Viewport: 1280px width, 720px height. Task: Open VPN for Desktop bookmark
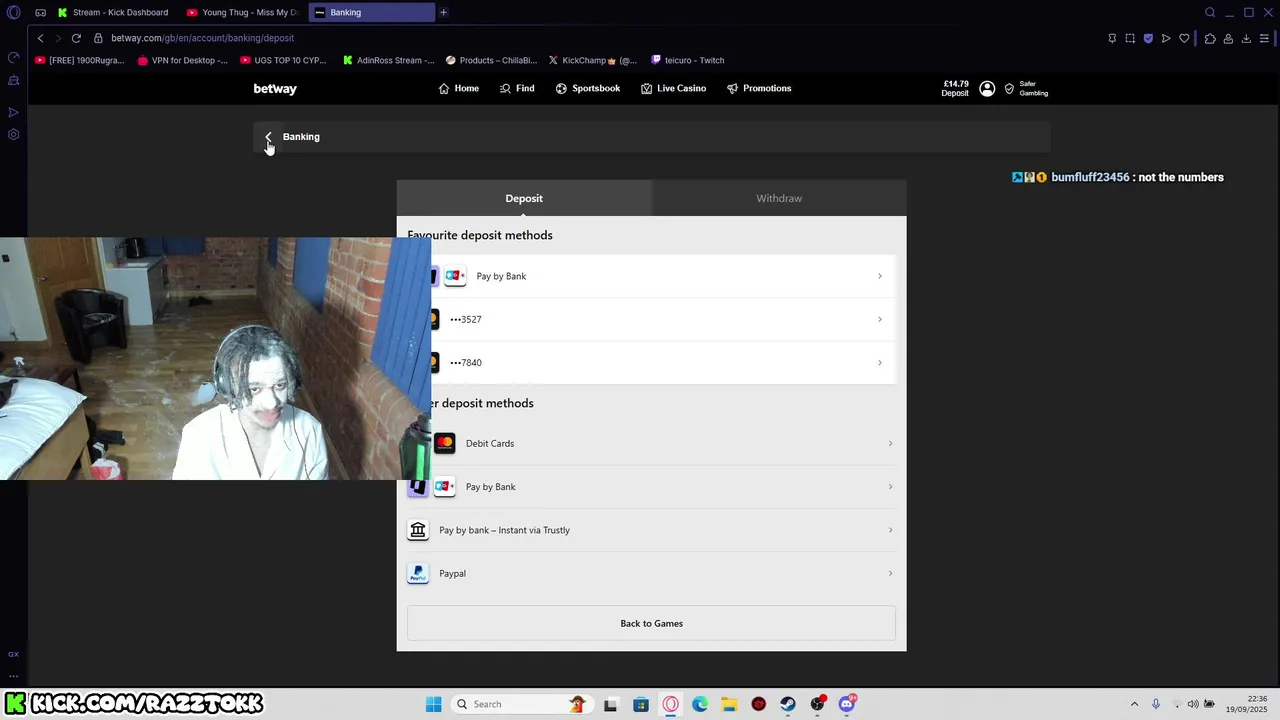182,60
